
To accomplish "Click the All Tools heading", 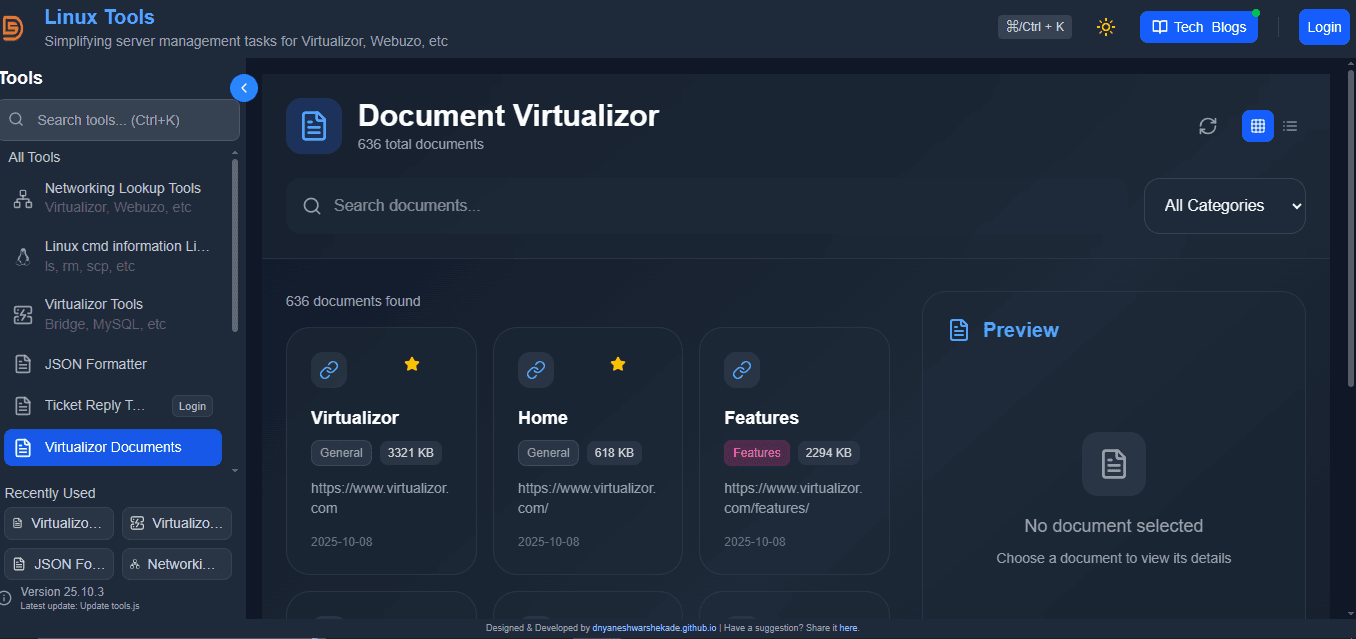I will [34, 157].
